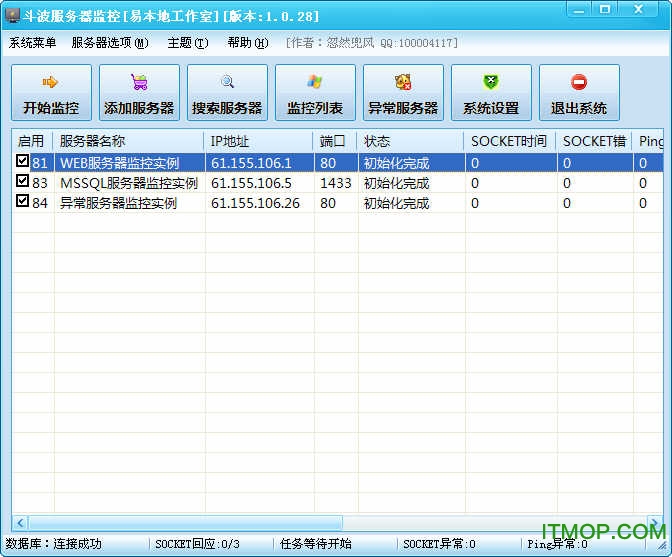Click IP address 61.155.106.1

pos(251,163)
